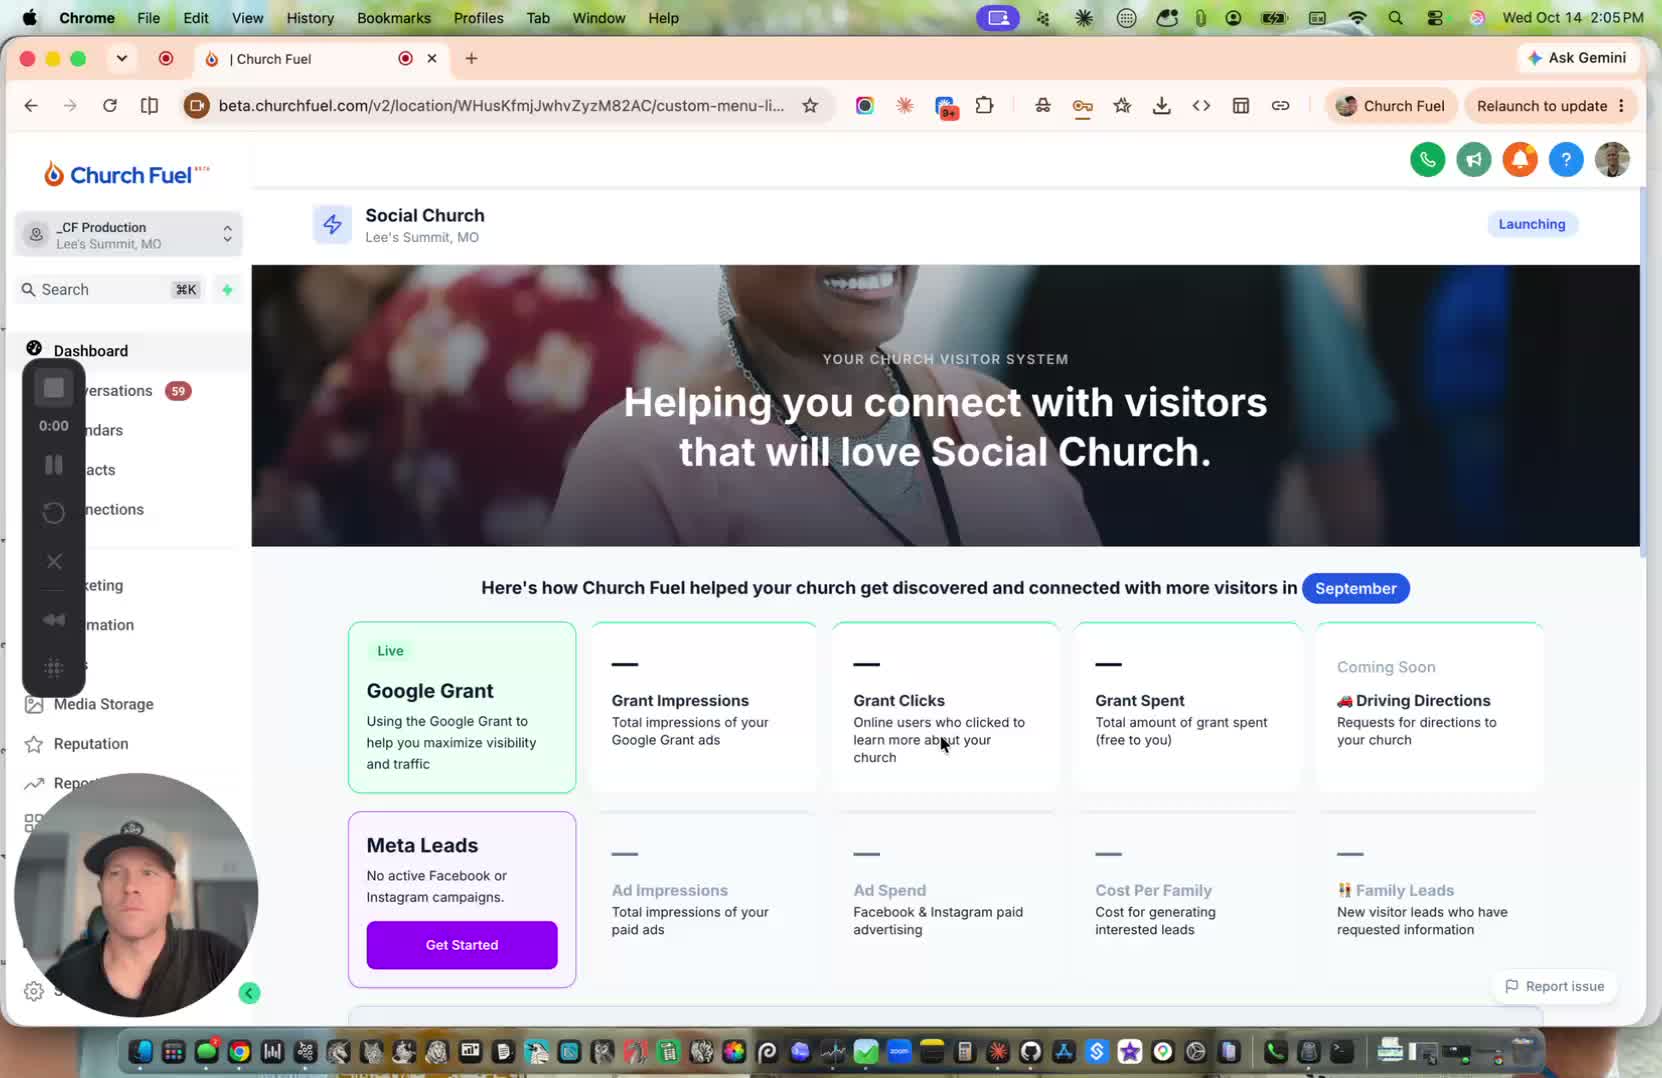Collapse the webcam bubble with the green arrow
This screenshot has width=1662, height=1078.
click(x=250, y=993)
